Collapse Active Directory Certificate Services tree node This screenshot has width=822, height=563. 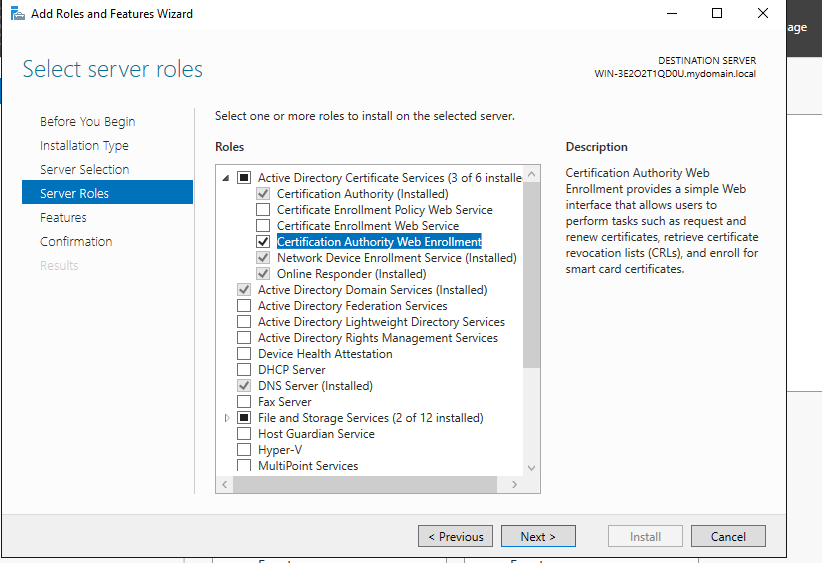pos(226,178)
